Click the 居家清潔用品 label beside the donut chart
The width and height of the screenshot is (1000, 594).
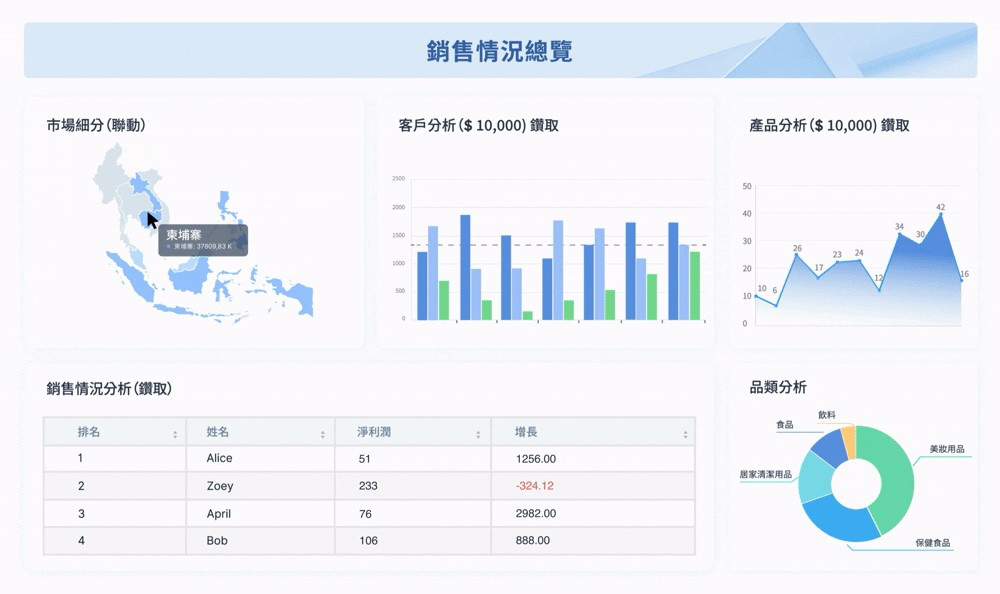click(765, 474)
